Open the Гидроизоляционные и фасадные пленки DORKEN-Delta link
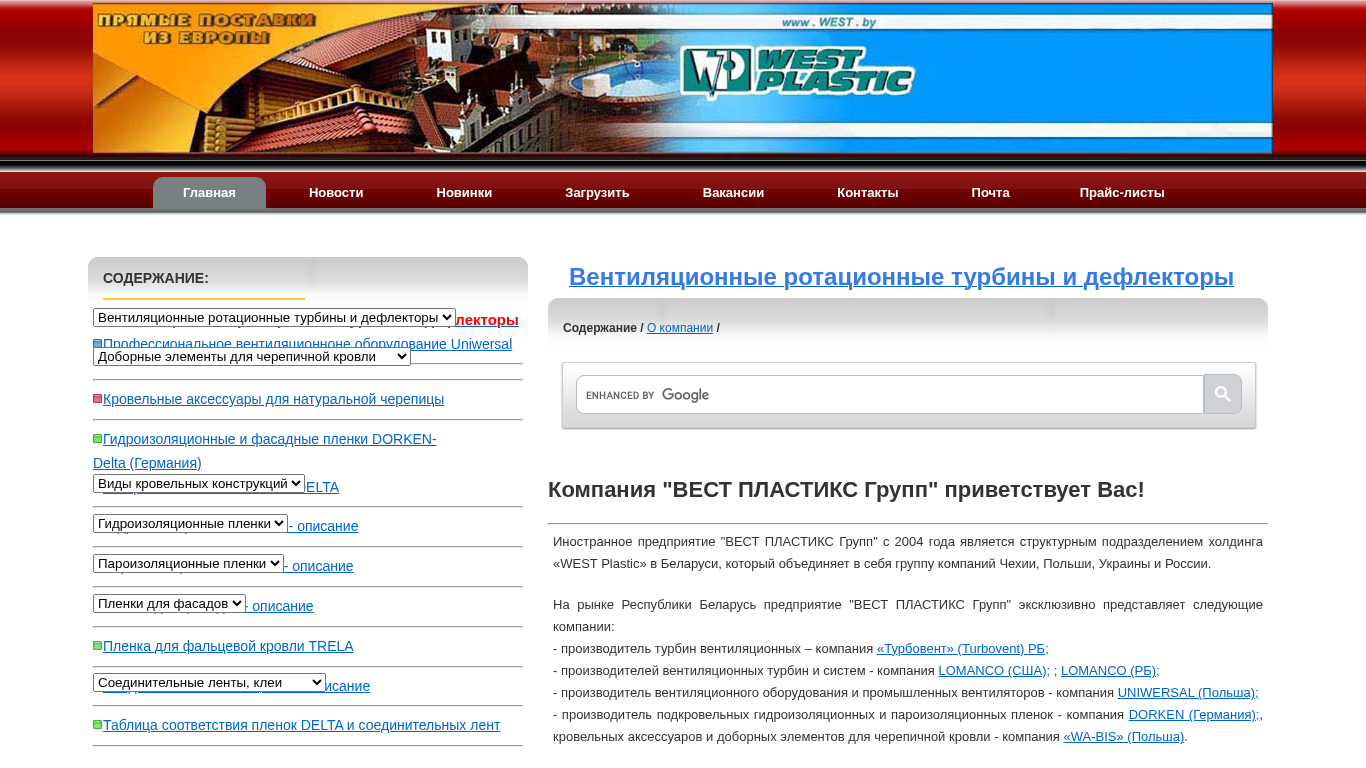The image size is (1366, 768). [x=265, y=451]
